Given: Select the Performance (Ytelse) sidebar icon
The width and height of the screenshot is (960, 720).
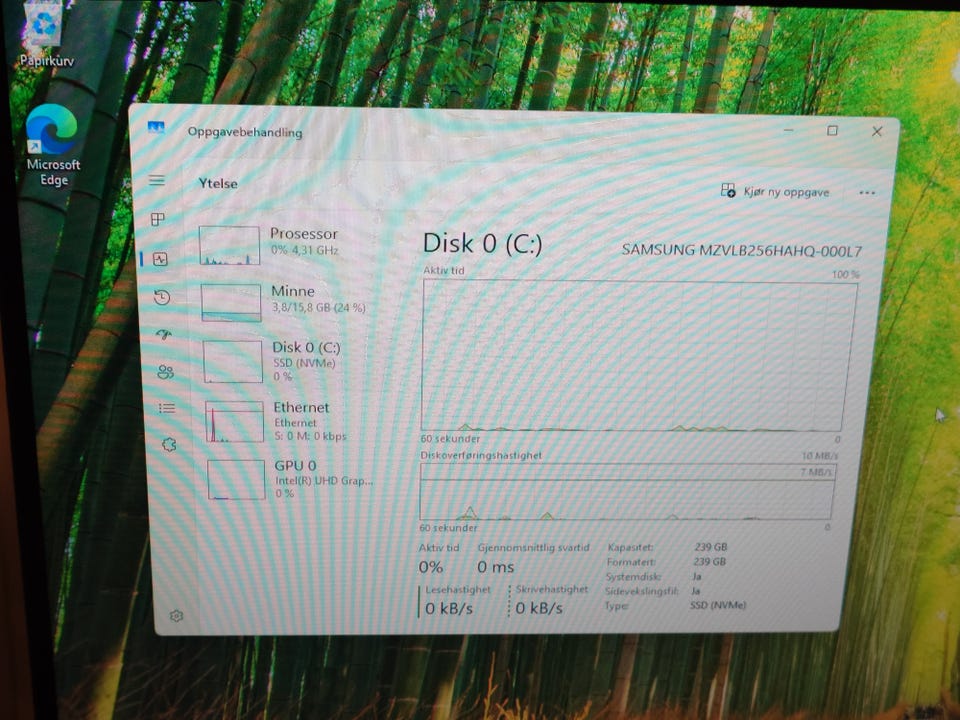Looking at the screenshot, I should (x=160, y=259).
